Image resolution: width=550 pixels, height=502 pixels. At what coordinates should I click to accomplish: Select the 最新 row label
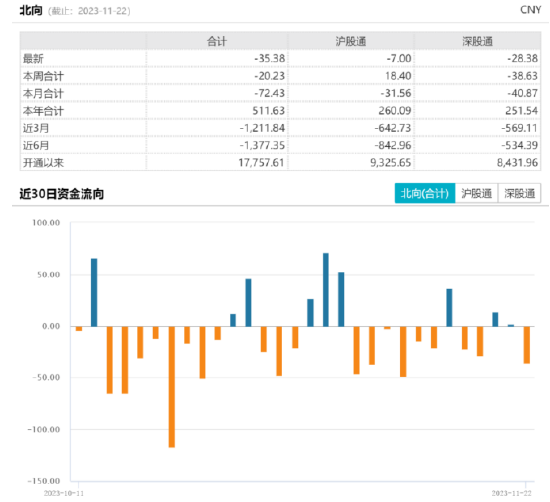point(33,59)
